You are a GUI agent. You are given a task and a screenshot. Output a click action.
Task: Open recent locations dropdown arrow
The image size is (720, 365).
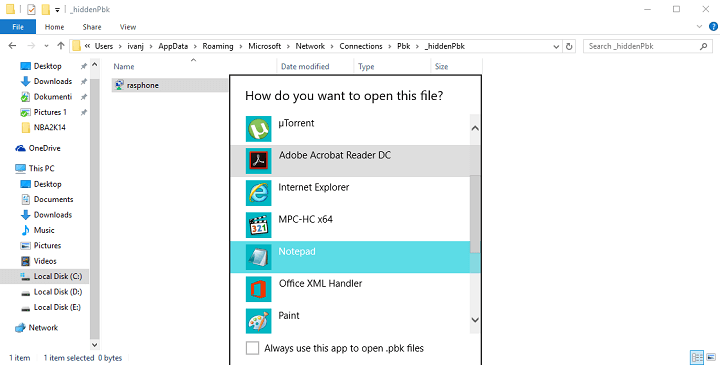click(46, 46)
